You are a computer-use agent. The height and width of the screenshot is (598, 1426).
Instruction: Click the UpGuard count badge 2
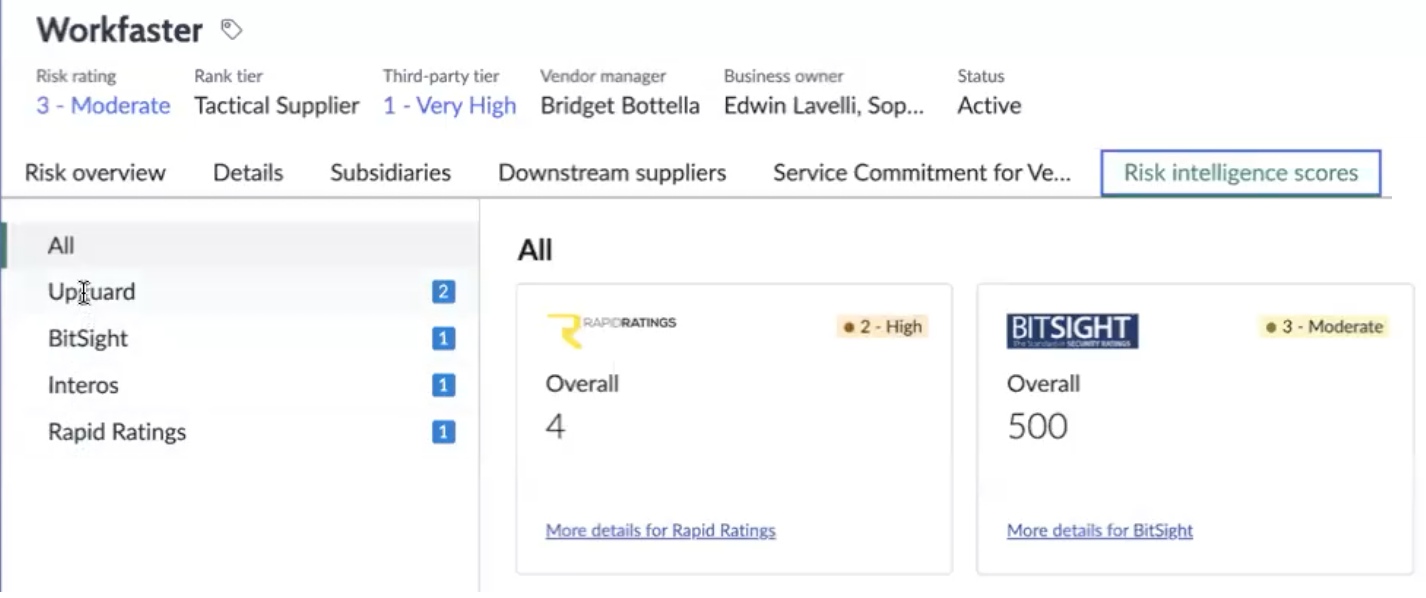click(x=443, y=292)
